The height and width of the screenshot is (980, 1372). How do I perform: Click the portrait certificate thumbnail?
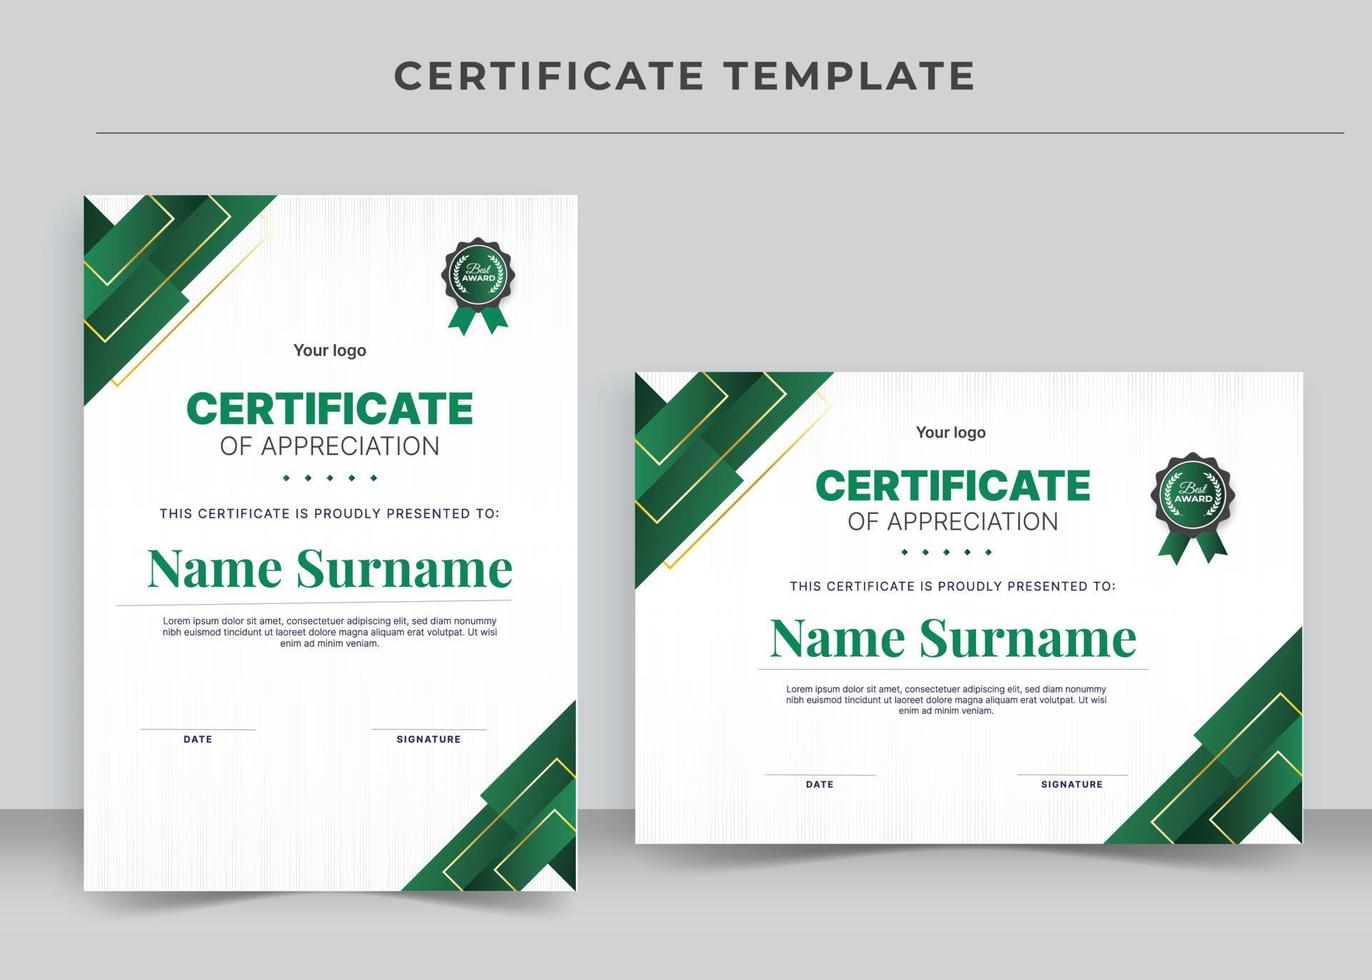click(x=330, y=543)
